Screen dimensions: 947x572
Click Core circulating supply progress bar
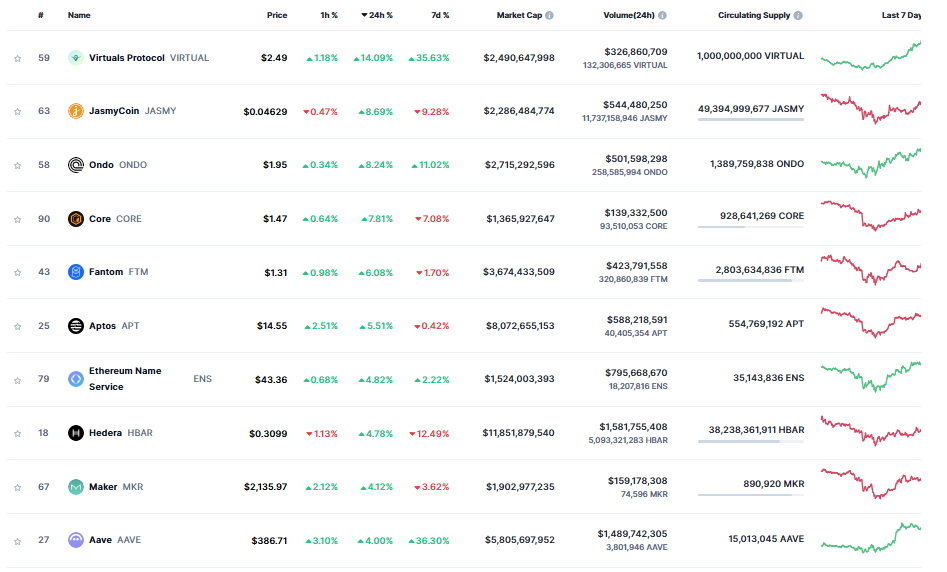pyautogui.click(x=751, y=227)
